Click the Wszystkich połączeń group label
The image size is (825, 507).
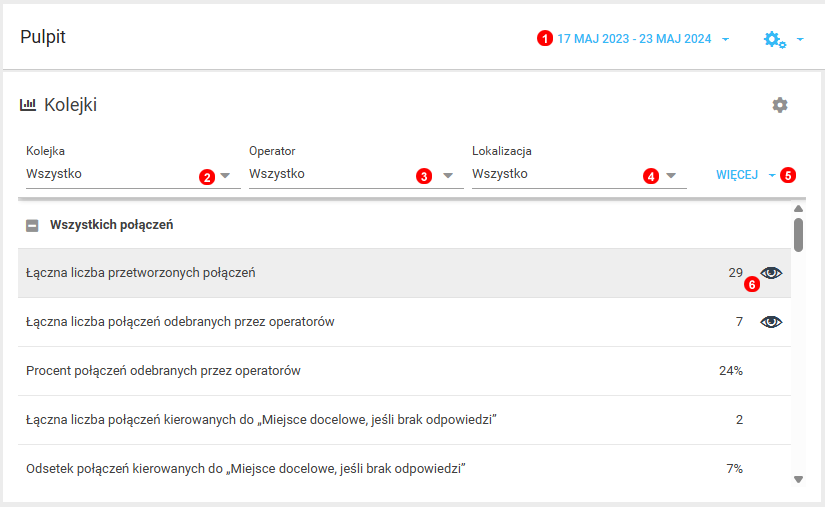[112, 225]
